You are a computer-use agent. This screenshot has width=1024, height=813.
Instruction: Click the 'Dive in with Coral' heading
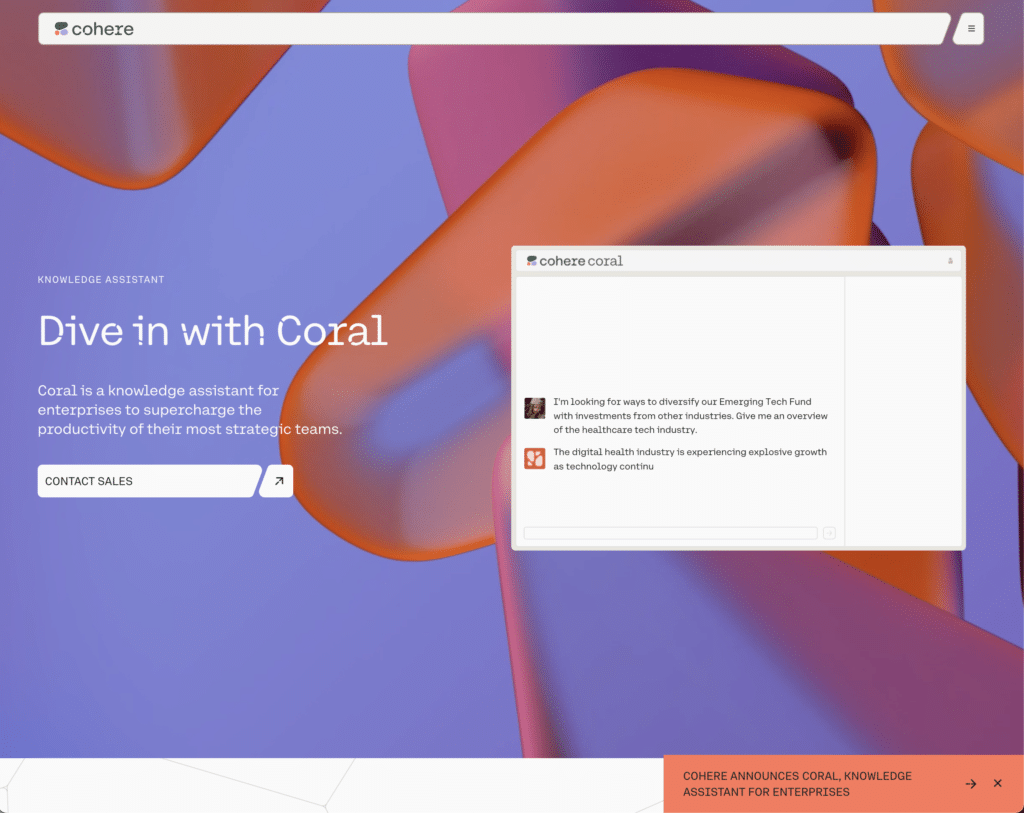coord(213,331)
